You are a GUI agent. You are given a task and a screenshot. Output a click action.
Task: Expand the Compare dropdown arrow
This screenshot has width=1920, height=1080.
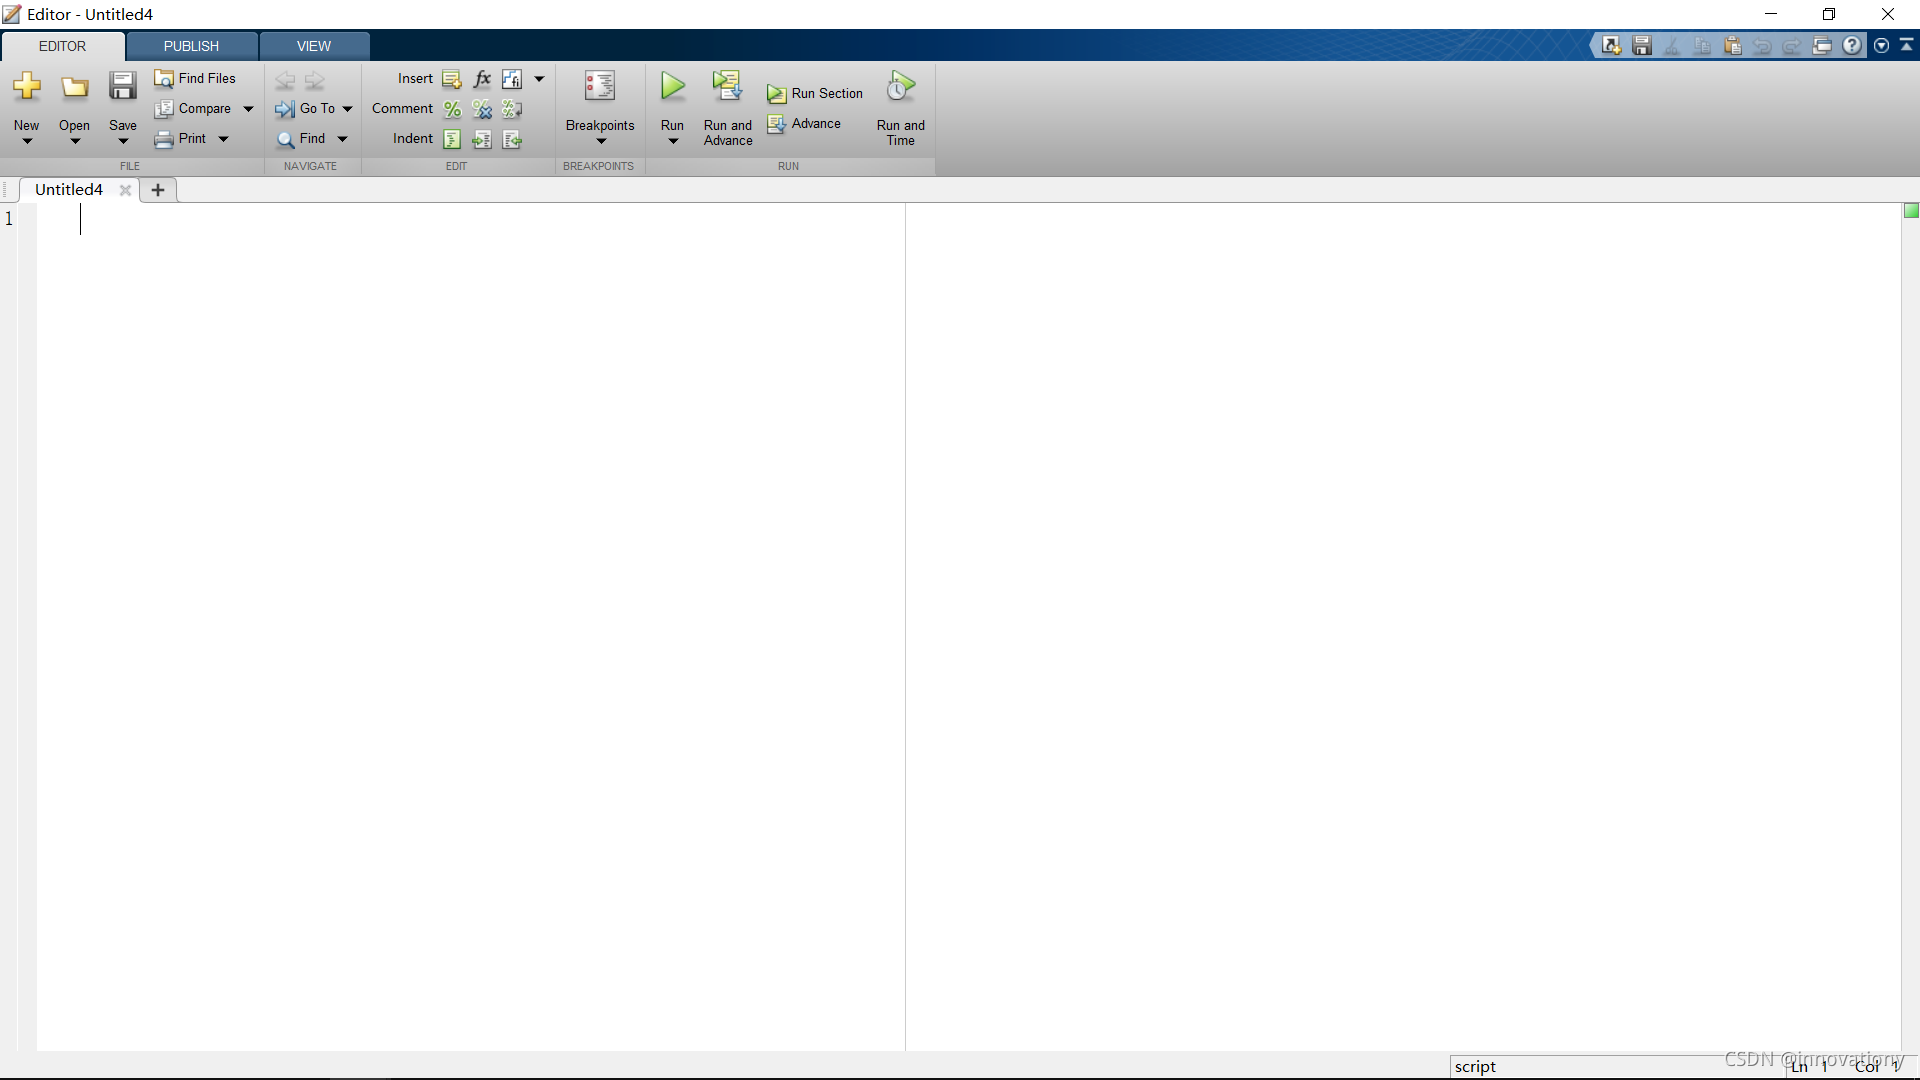[x=248, y=109]
